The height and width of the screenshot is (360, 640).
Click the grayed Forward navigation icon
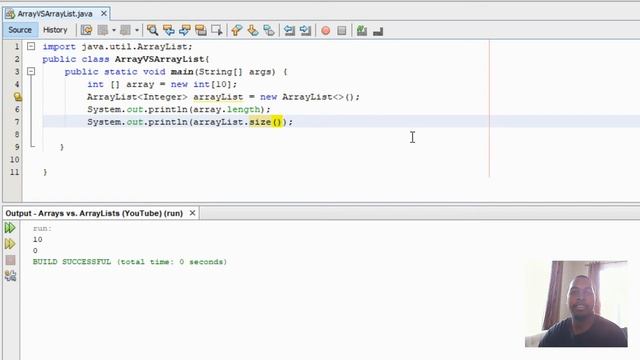tap(126, 30)
